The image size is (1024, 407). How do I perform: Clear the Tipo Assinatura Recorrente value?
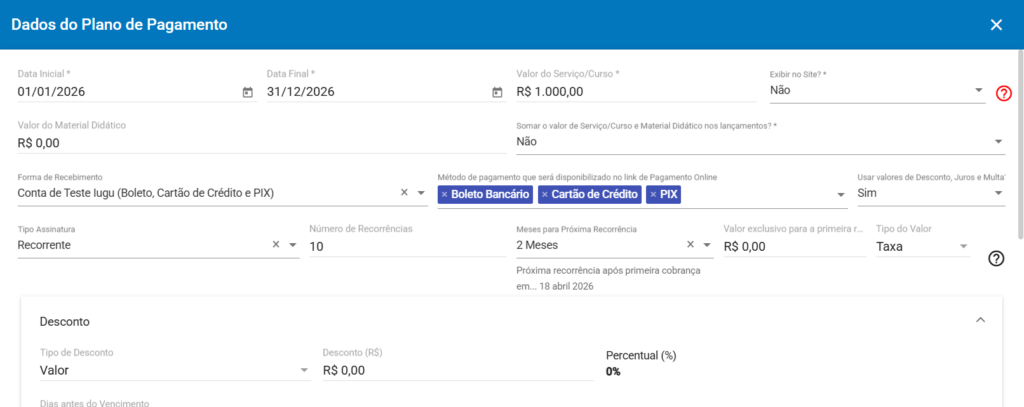(276, 245)
